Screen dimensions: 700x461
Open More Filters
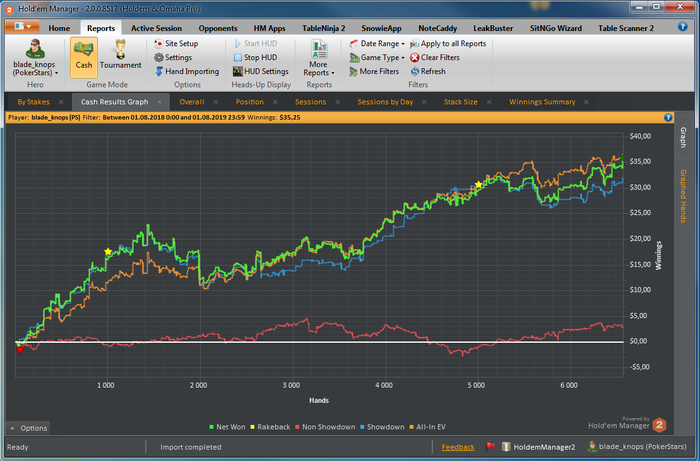pos(374,71)
